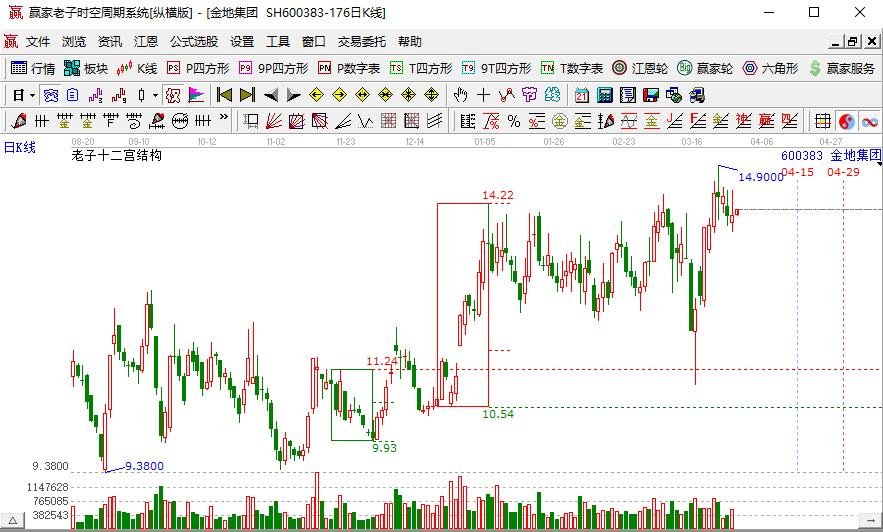Image resolution: width=883 pixels, height=532 pixels.
Task: Click the yellow diamond left-arrow icon
Action: pos(316,95)
